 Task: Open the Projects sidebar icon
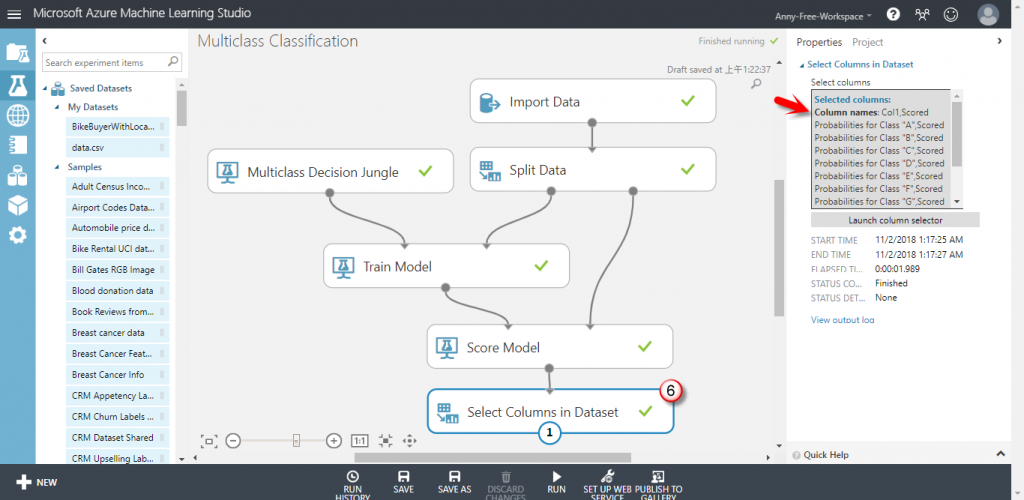[x=18, y=52]
